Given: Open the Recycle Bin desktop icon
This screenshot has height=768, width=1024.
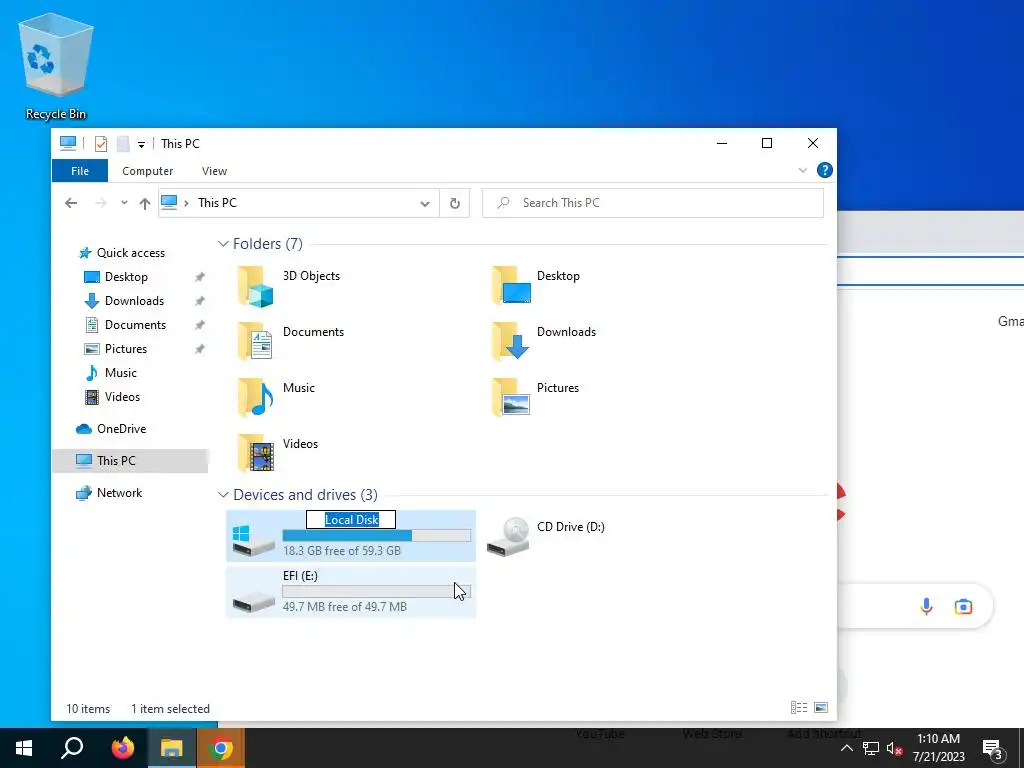Looking at the screenshot, I should pyautogui.click(x=56, y=67).
